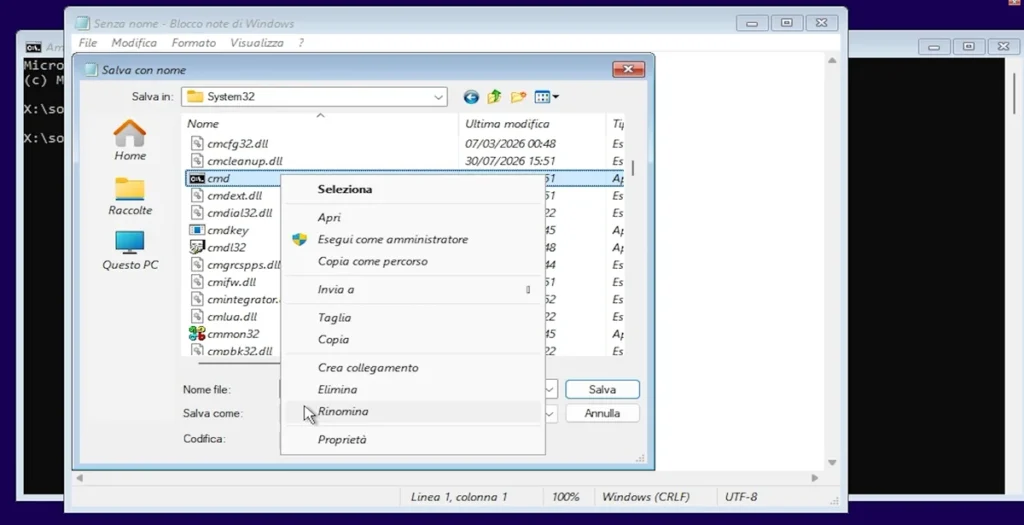Click Linea 1, colonna 1 status text
1024x525 pixels.
point(458,497)
